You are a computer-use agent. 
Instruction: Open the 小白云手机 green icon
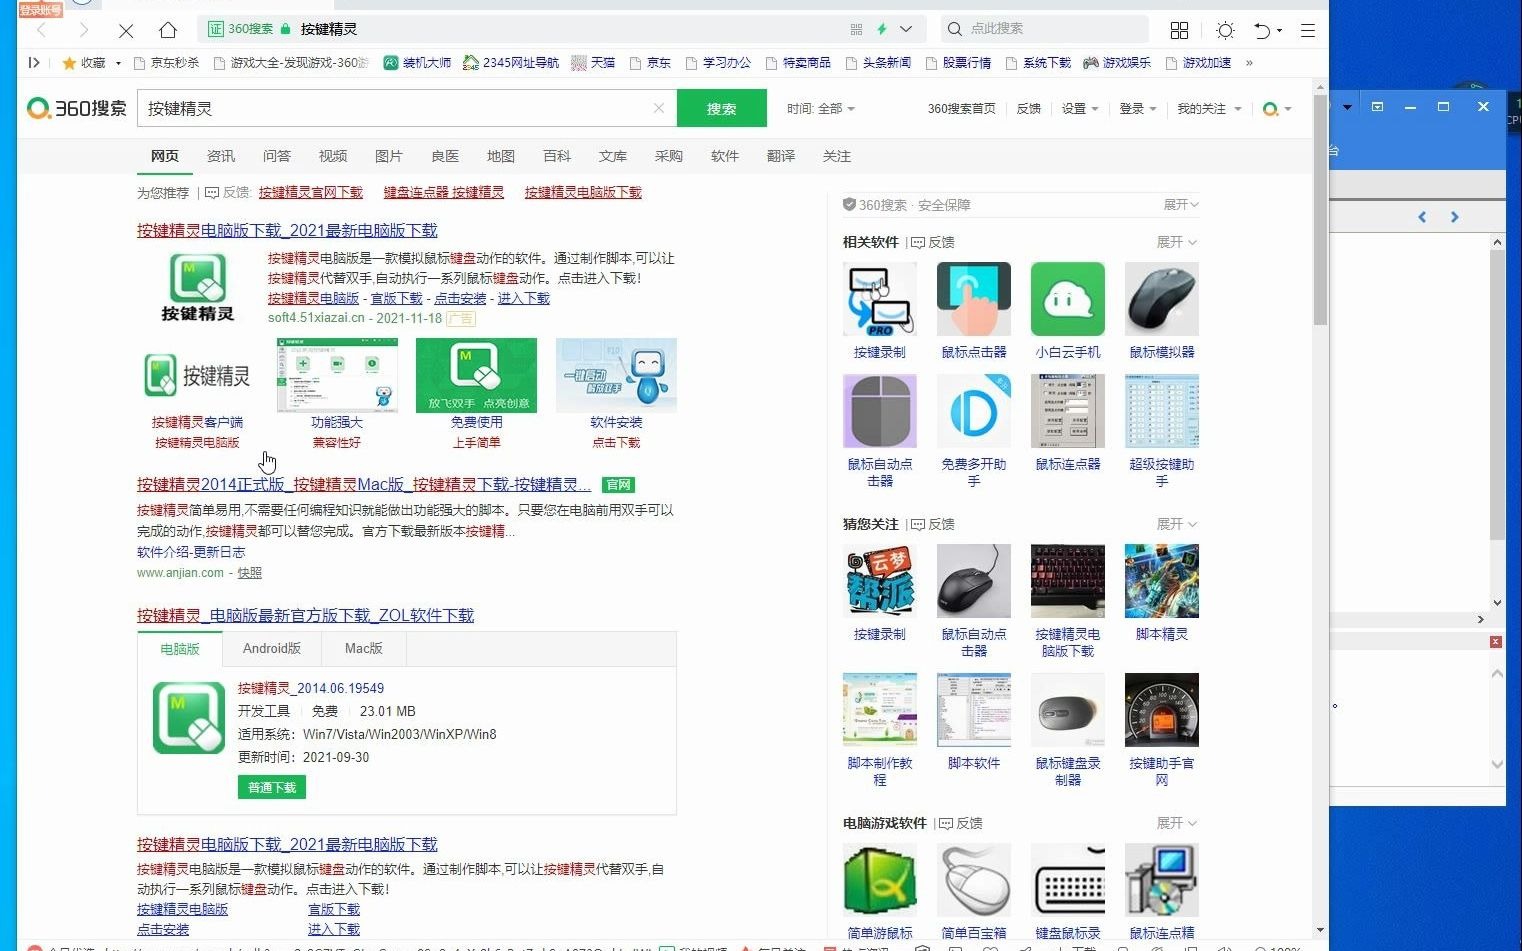point(1068,299)
